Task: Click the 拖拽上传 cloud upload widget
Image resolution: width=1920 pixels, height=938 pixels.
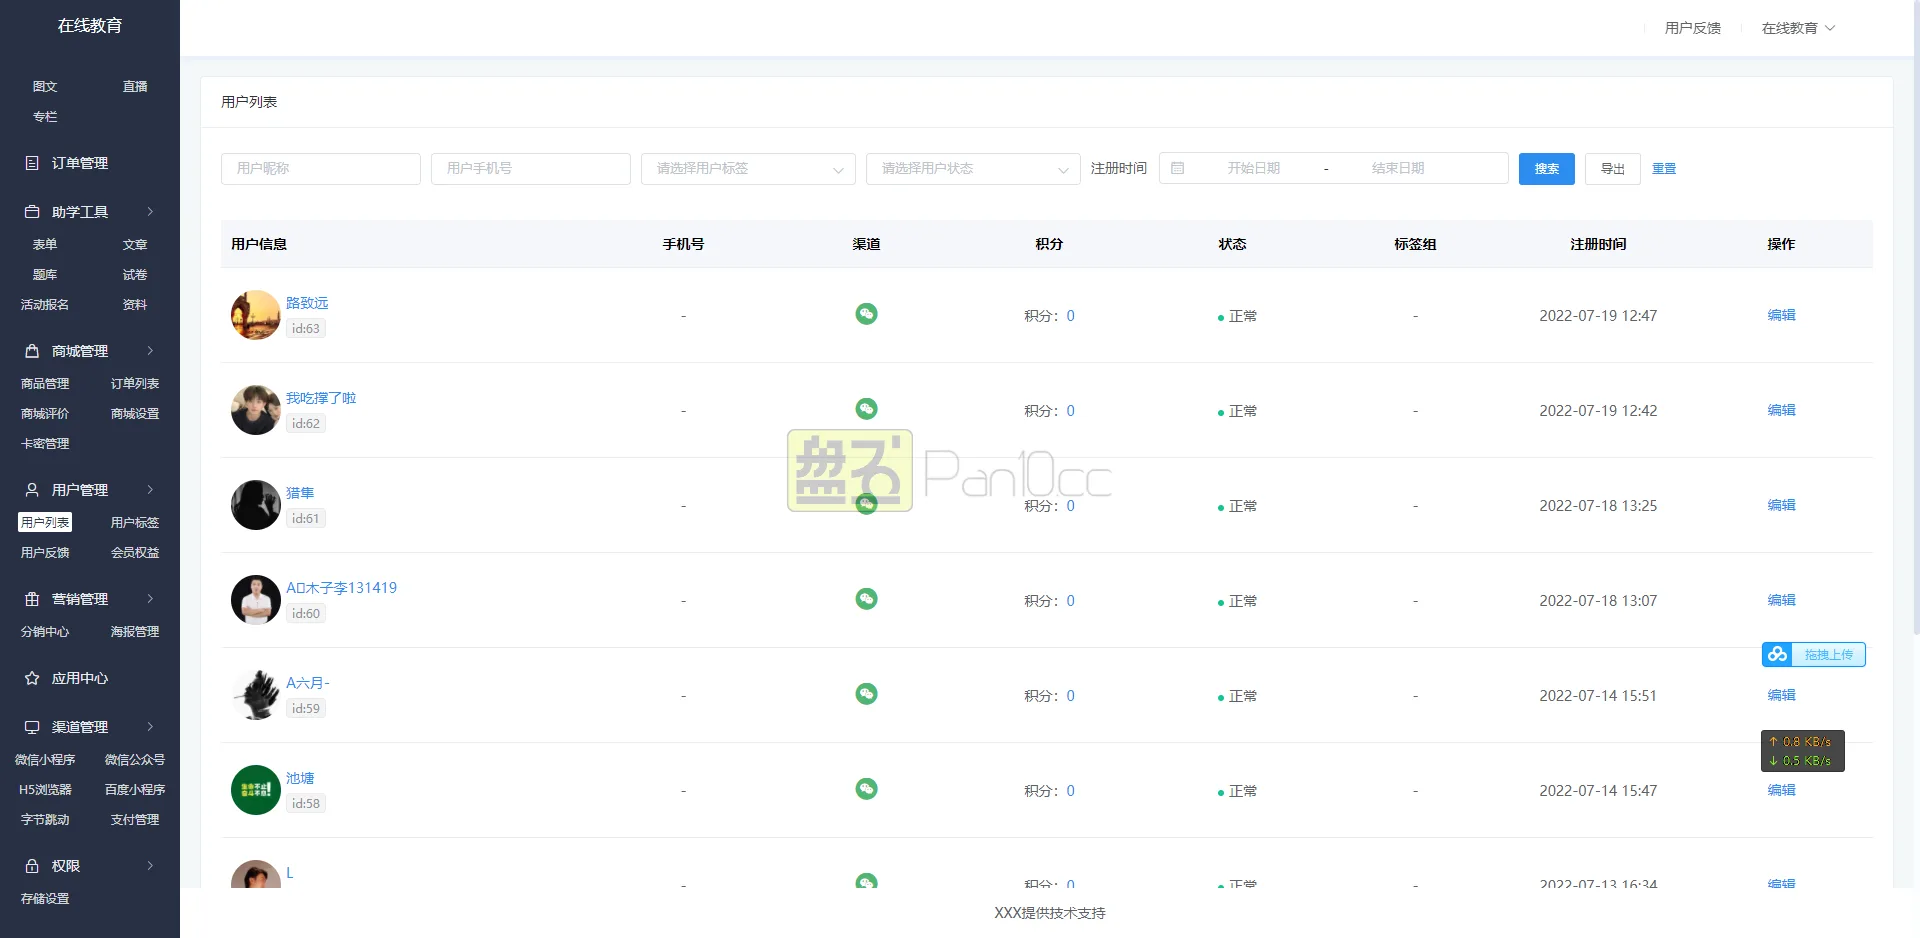Action: 1813,654
